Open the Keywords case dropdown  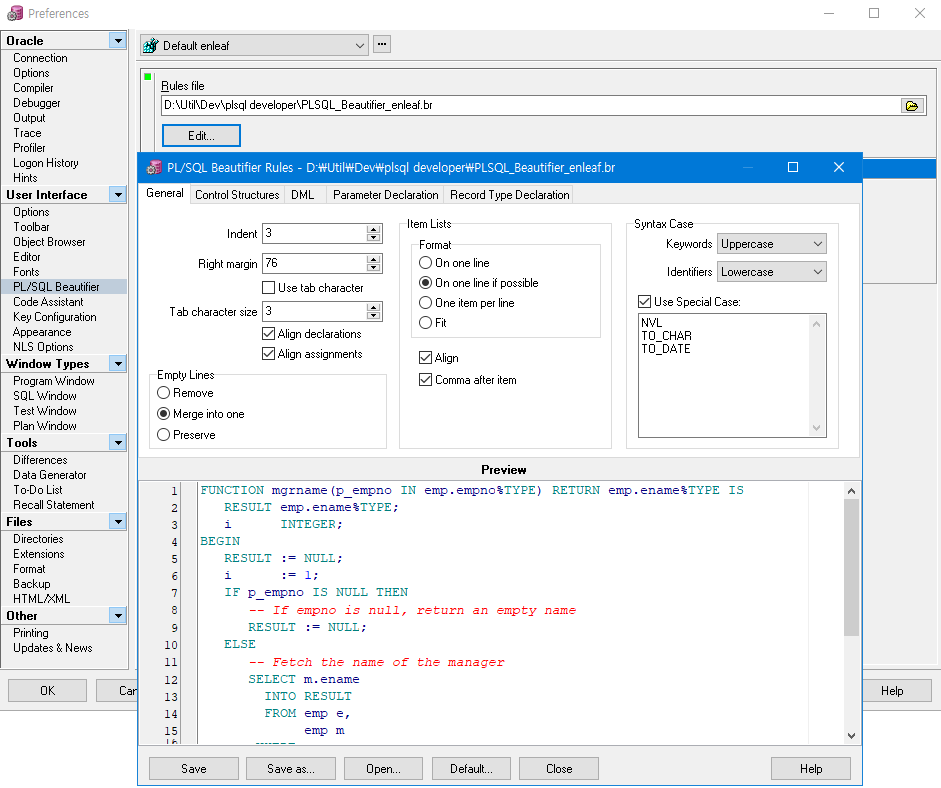tap(815, 243)
